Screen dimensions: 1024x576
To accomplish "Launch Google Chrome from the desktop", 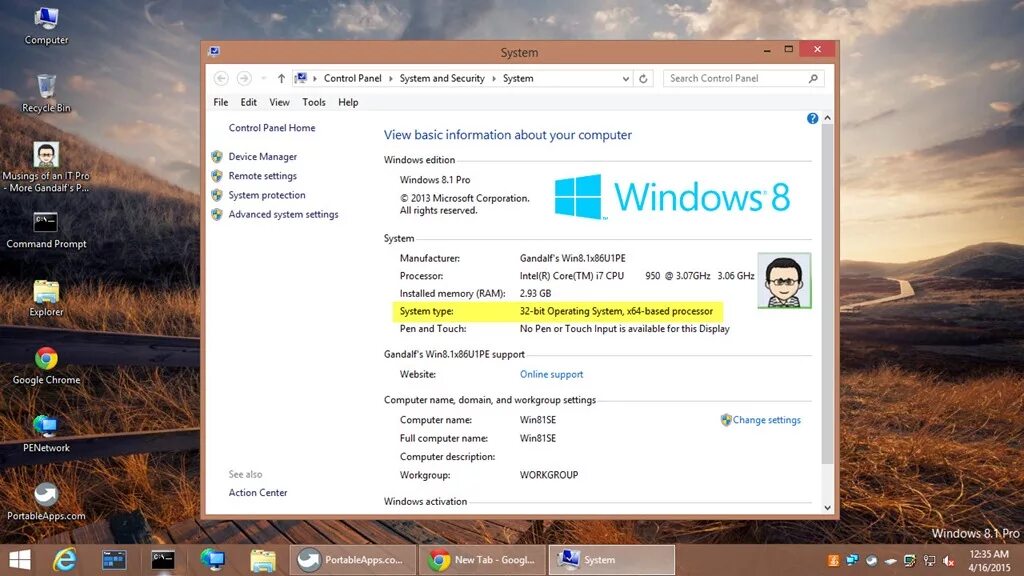I will coord(46,366).
